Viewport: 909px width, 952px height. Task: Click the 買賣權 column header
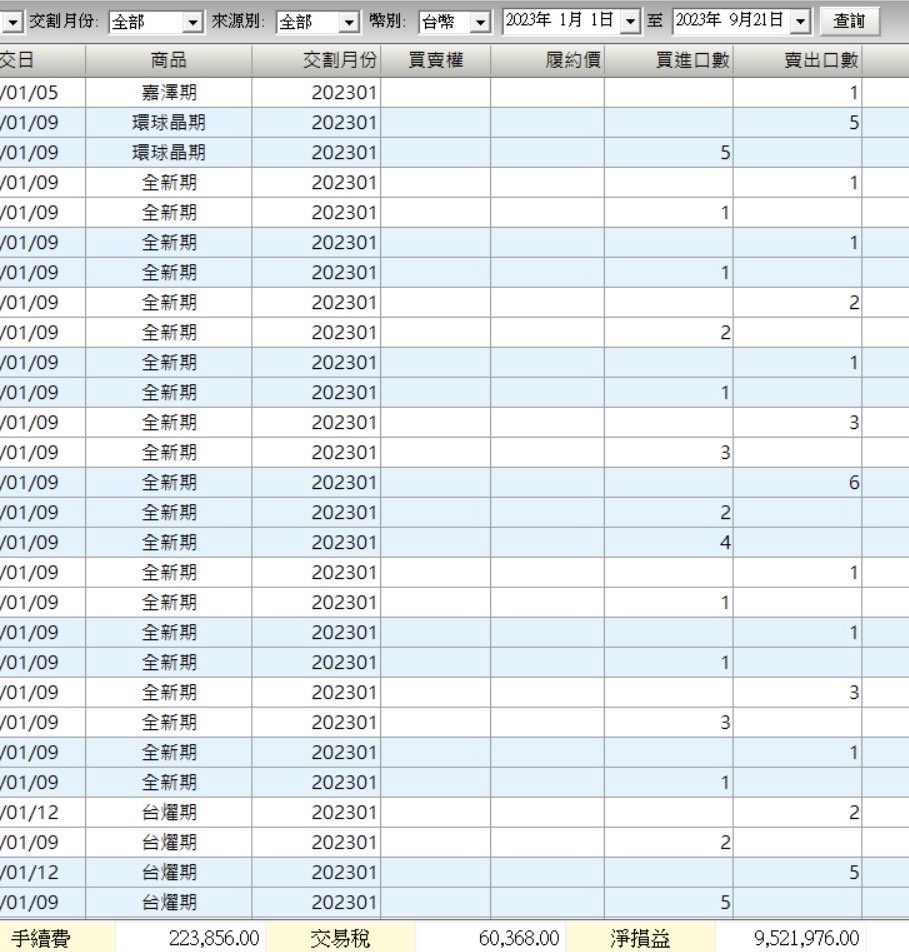tap(435, 61)
